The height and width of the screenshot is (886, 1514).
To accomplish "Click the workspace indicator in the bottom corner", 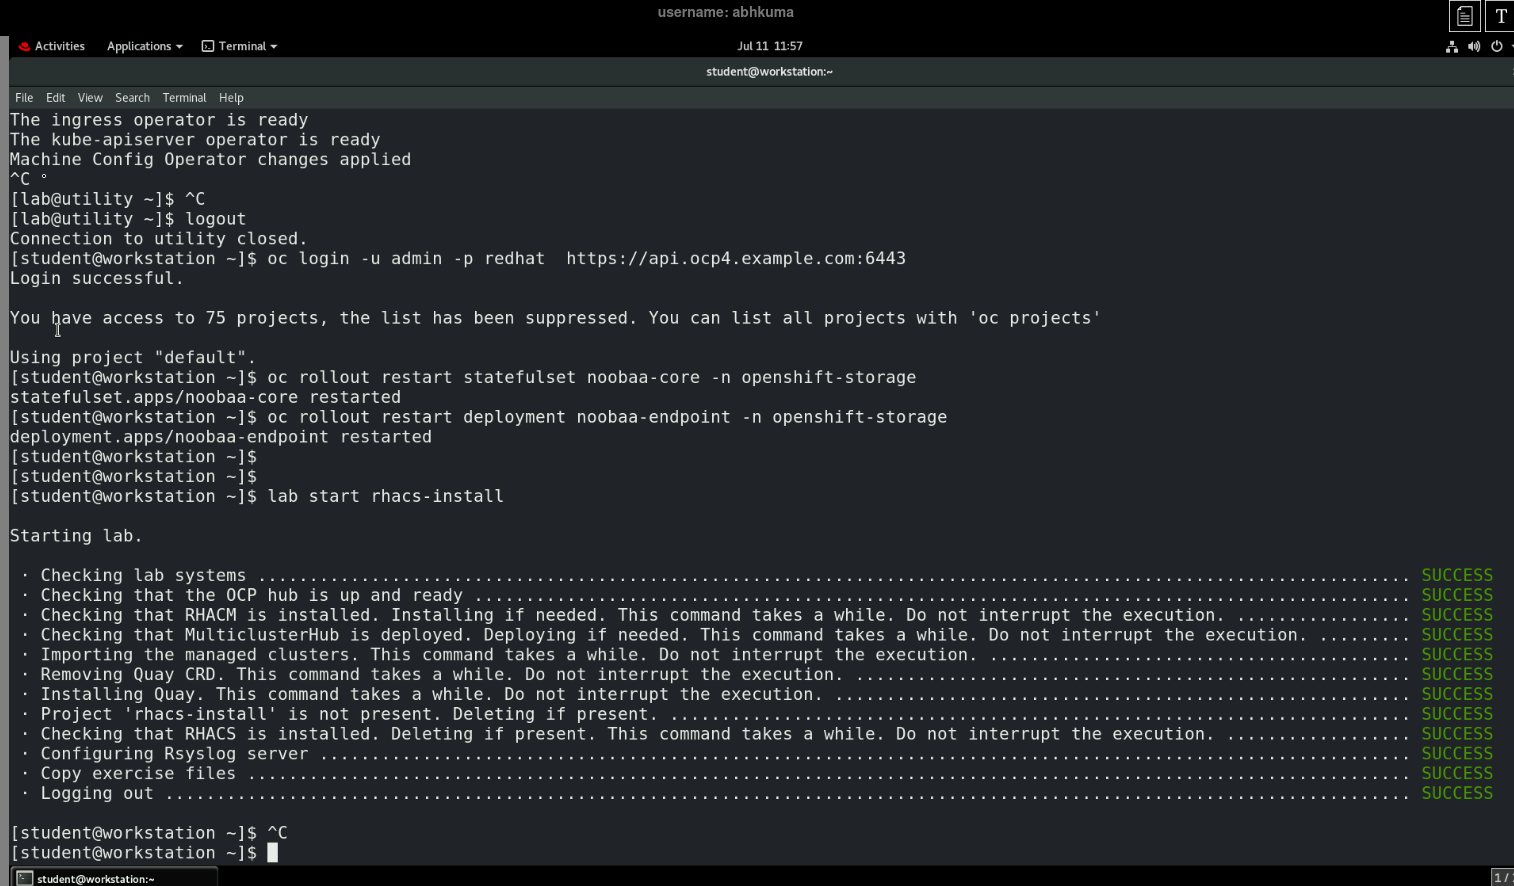I will click(1501, 877).
